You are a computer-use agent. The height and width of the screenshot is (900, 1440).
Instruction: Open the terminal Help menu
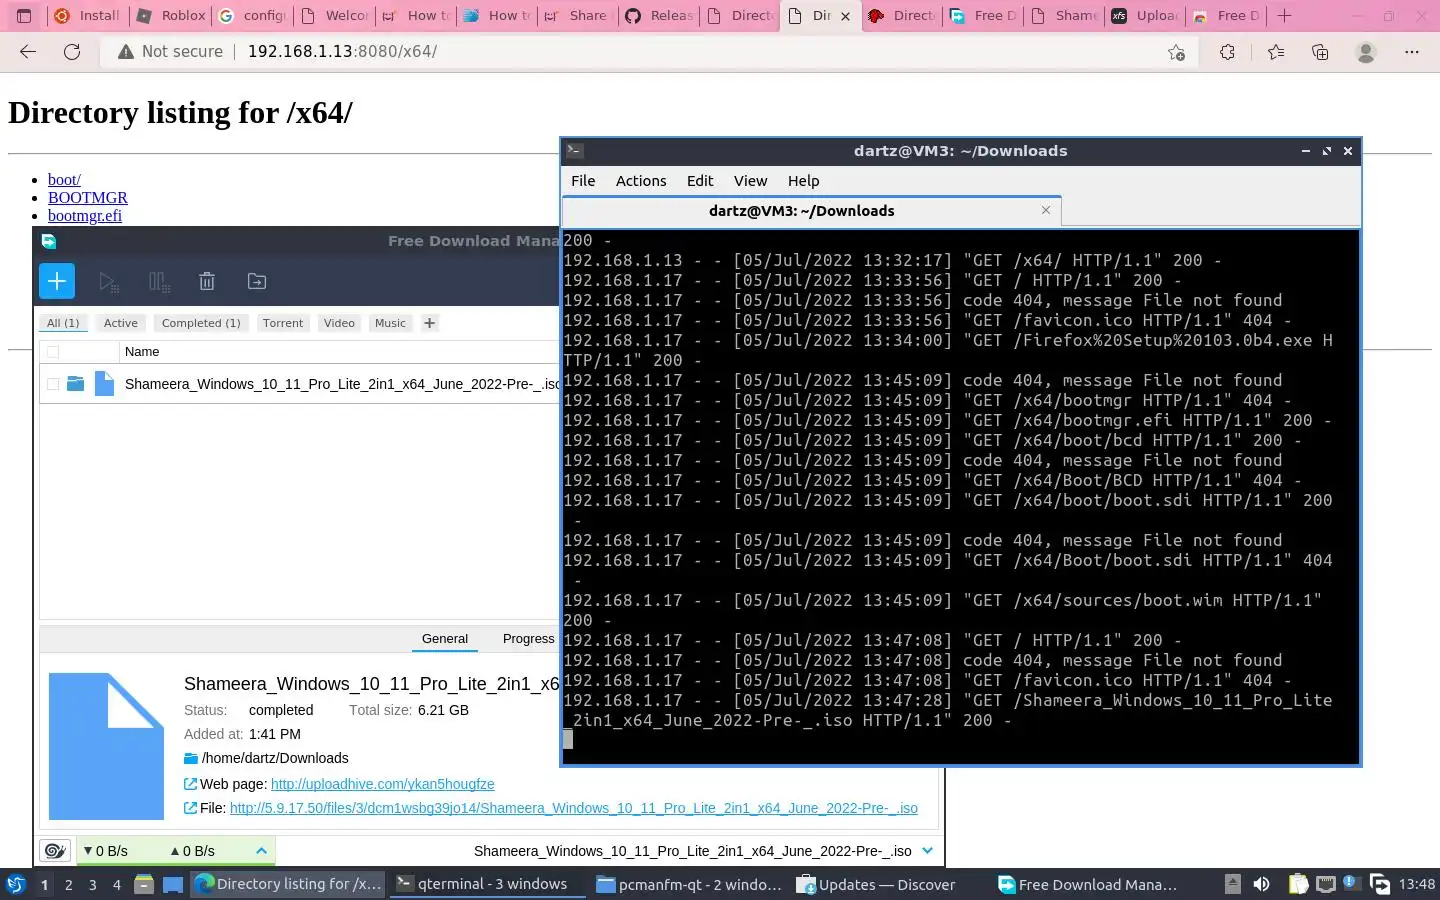click(x=803, y=181)
